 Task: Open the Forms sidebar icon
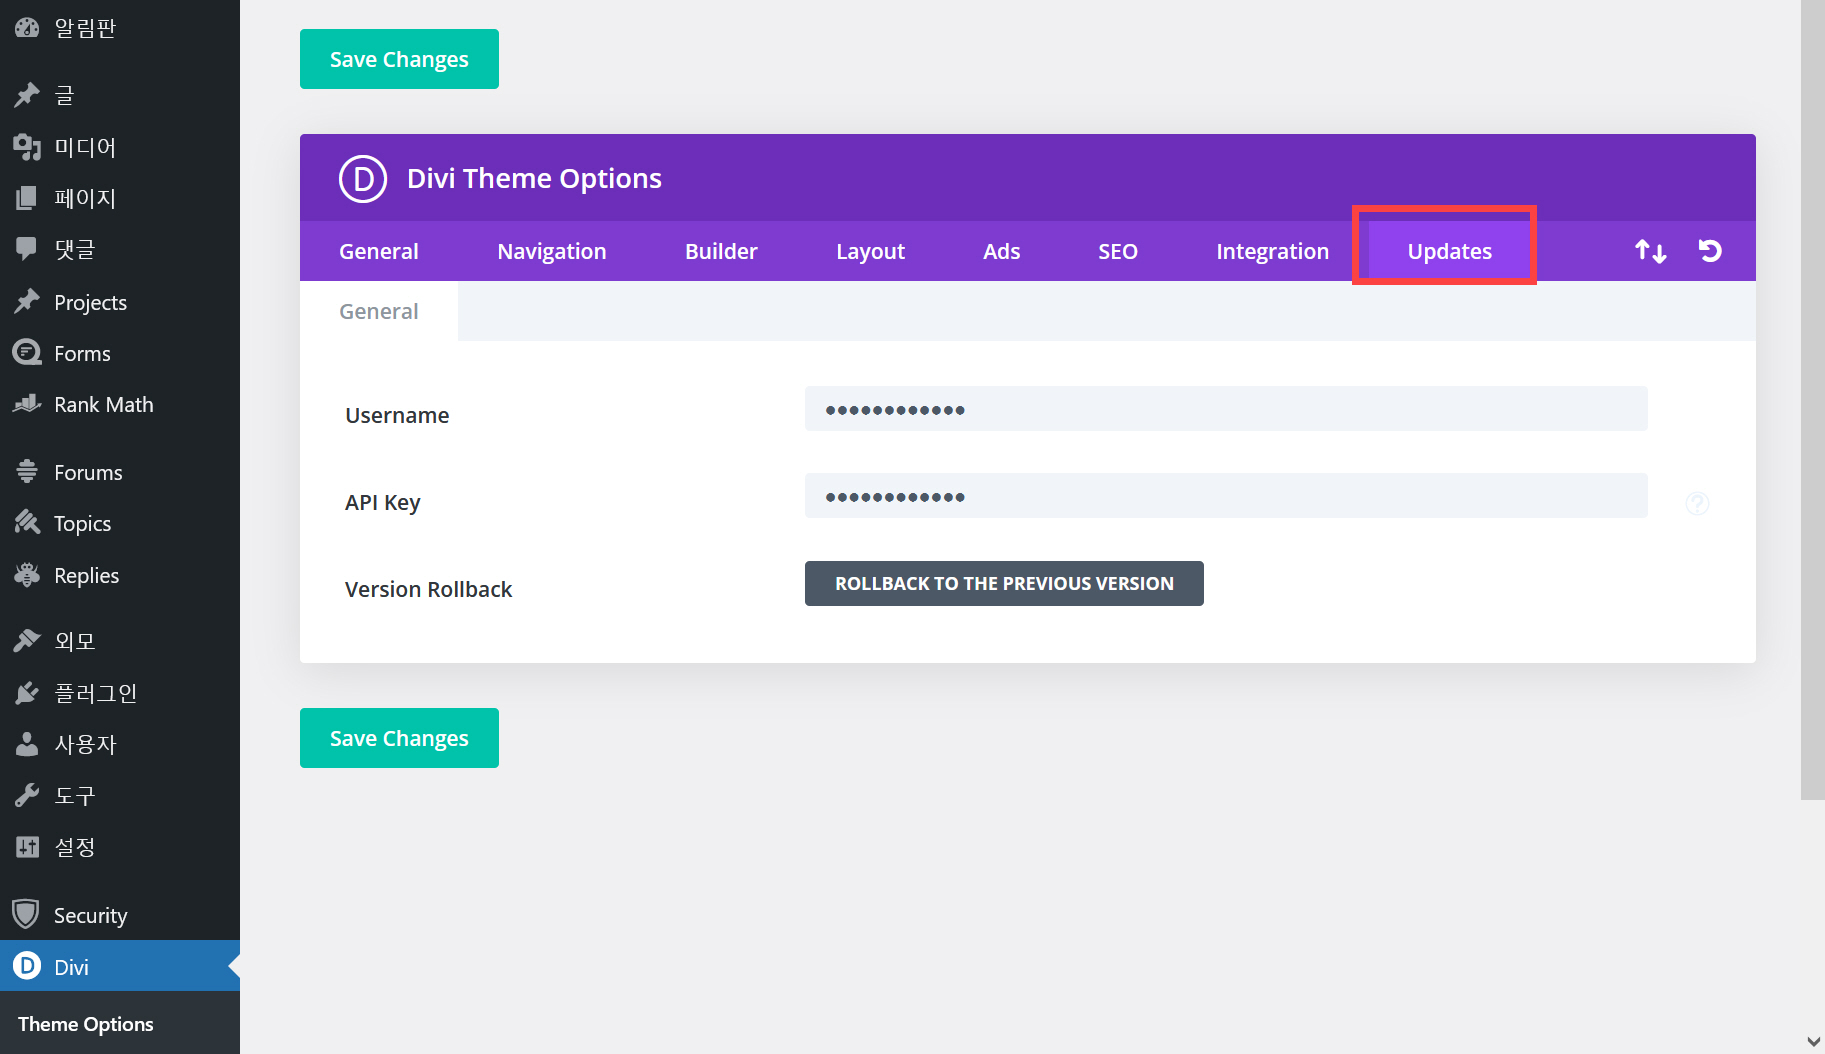[27, 353]
